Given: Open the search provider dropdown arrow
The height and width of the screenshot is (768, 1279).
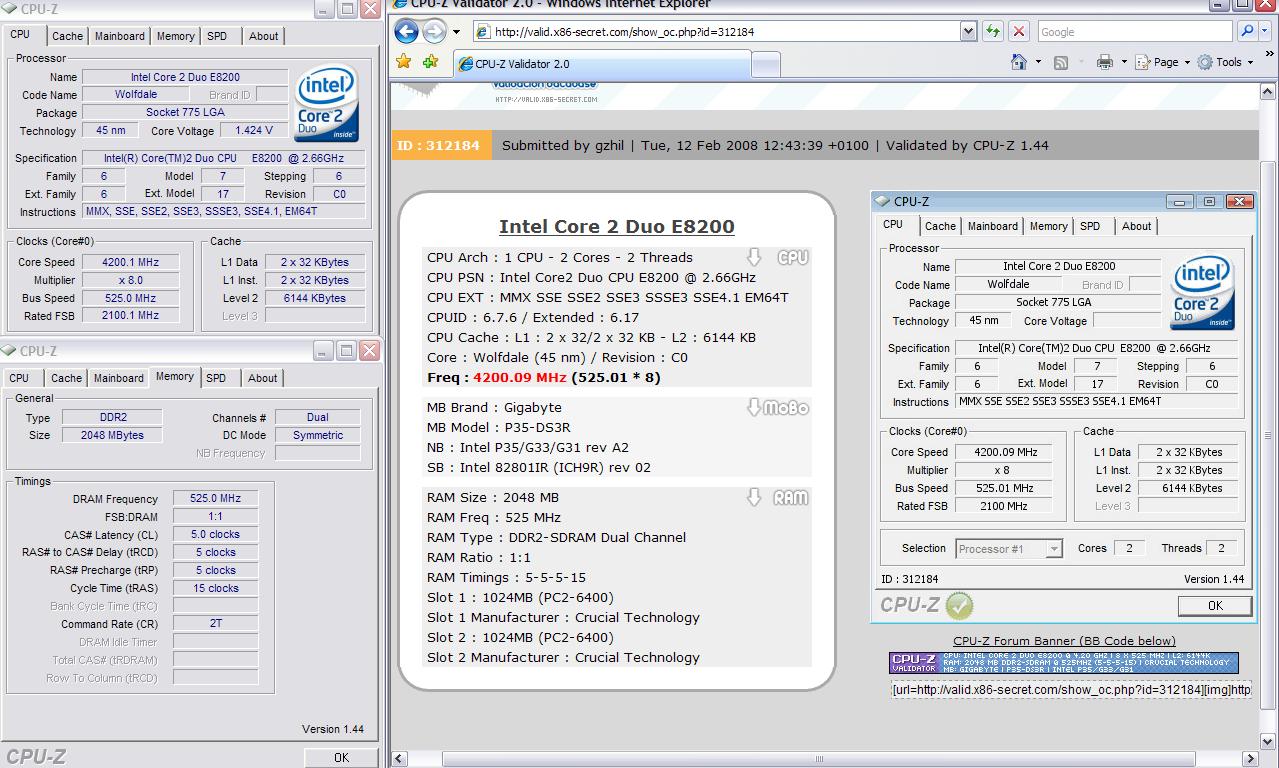Looking at the screenshot, I should 1265,32.
